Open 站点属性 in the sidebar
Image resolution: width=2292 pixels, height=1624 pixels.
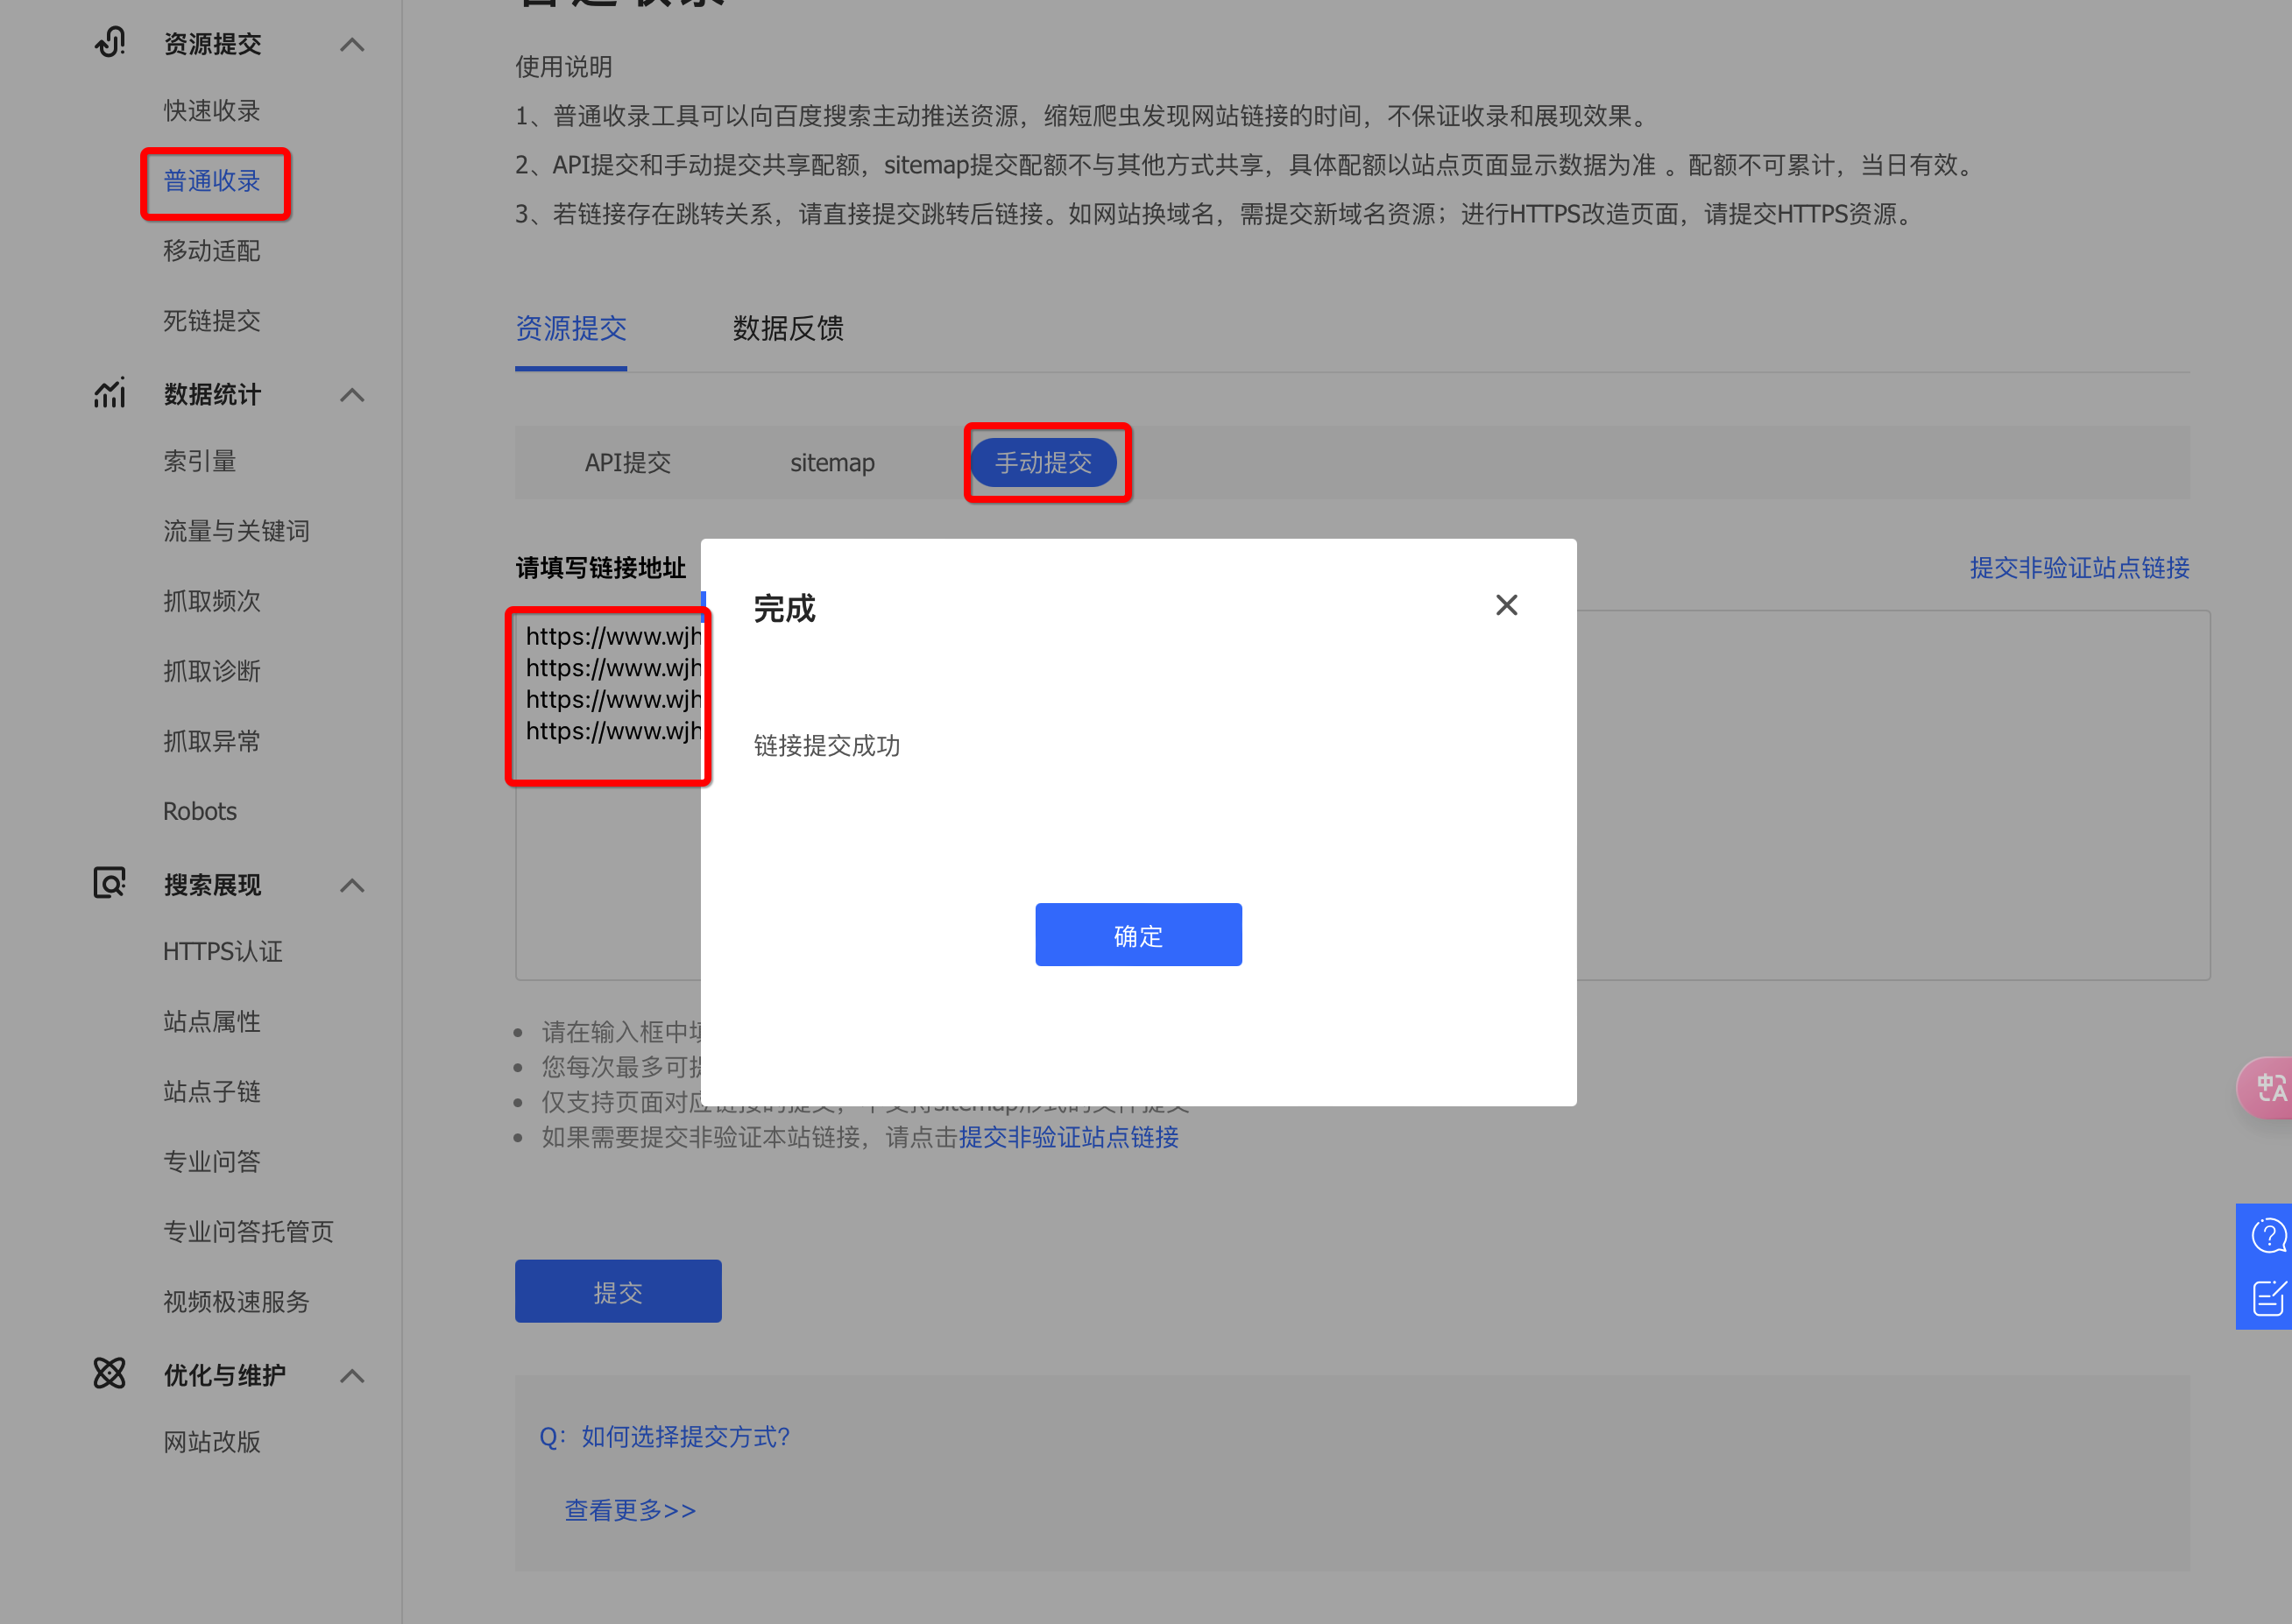click(x=212, y=1021)
